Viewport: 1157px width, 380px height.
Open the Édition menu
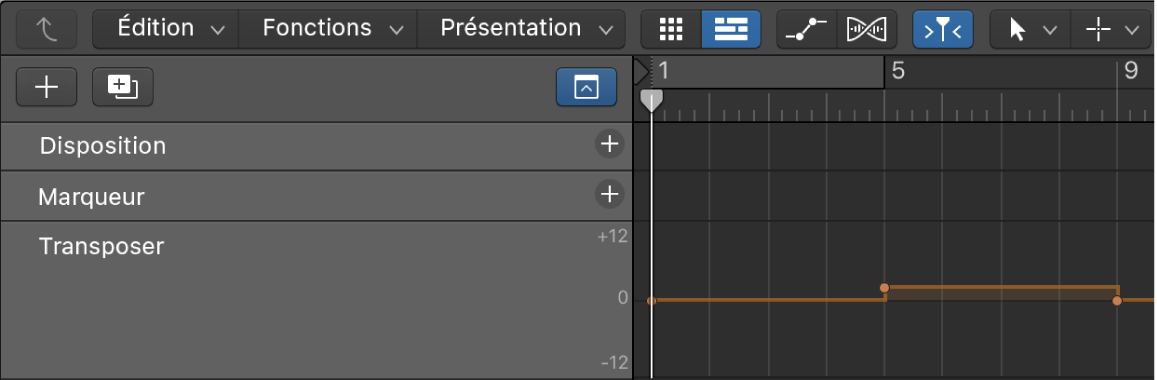click(x=171, y=30)
